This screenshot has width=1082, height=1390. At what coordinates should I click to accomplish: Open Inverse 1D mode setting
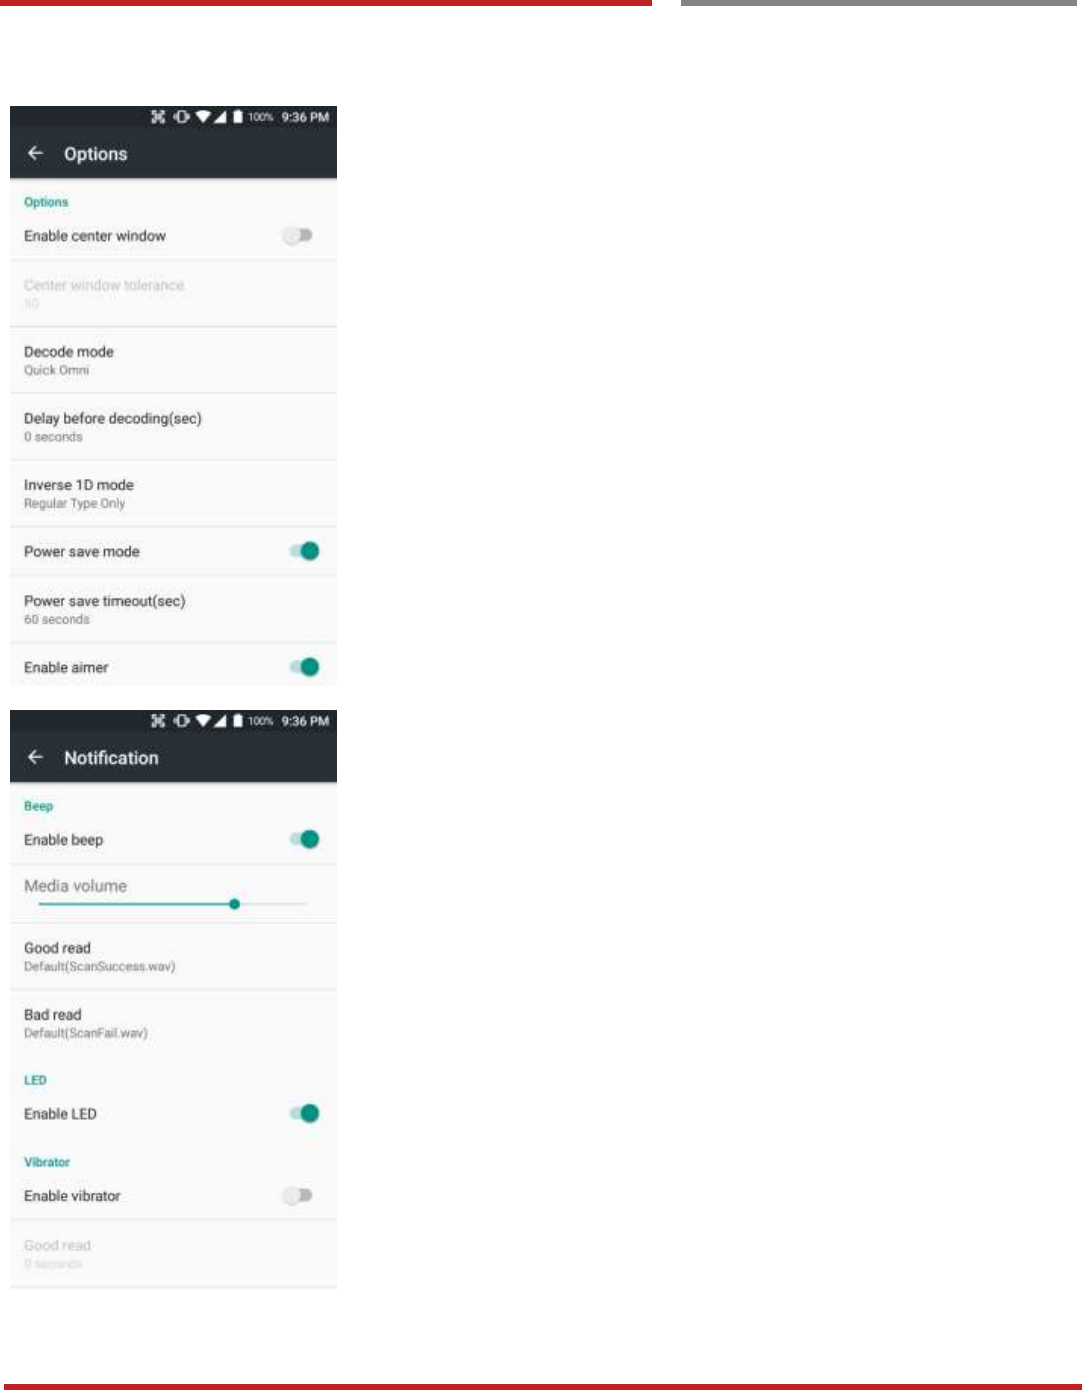point(173,493)
